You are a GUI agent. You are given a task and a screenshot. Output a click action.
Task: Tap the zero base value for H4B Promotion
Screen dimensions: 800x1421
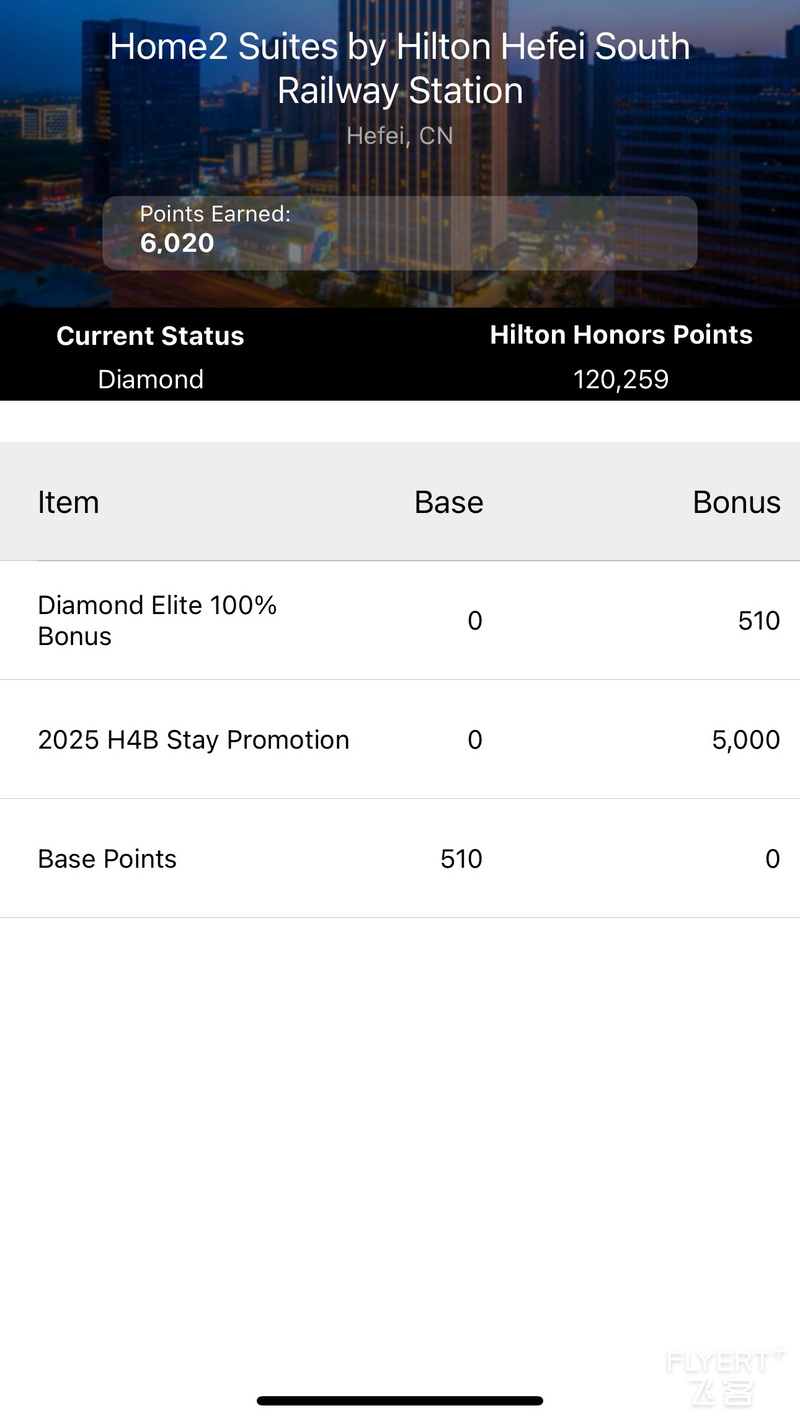(x=475, y=740)
